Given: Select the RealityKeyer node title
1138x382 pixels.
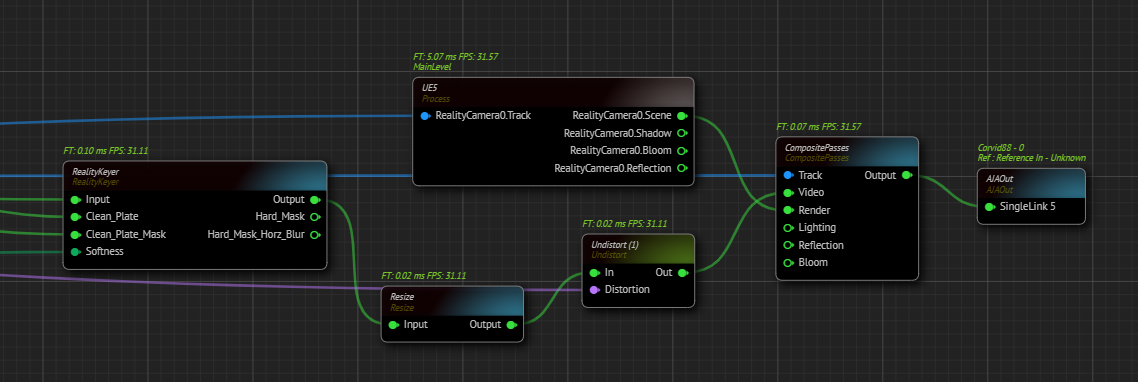Looking at the screenshot, I should point(95,171).
